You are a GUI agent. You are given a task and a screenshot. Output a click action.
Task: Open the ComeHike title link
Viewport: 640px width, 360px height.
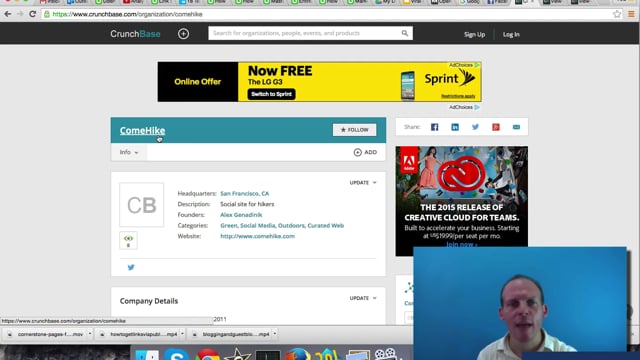coord(142,131)
